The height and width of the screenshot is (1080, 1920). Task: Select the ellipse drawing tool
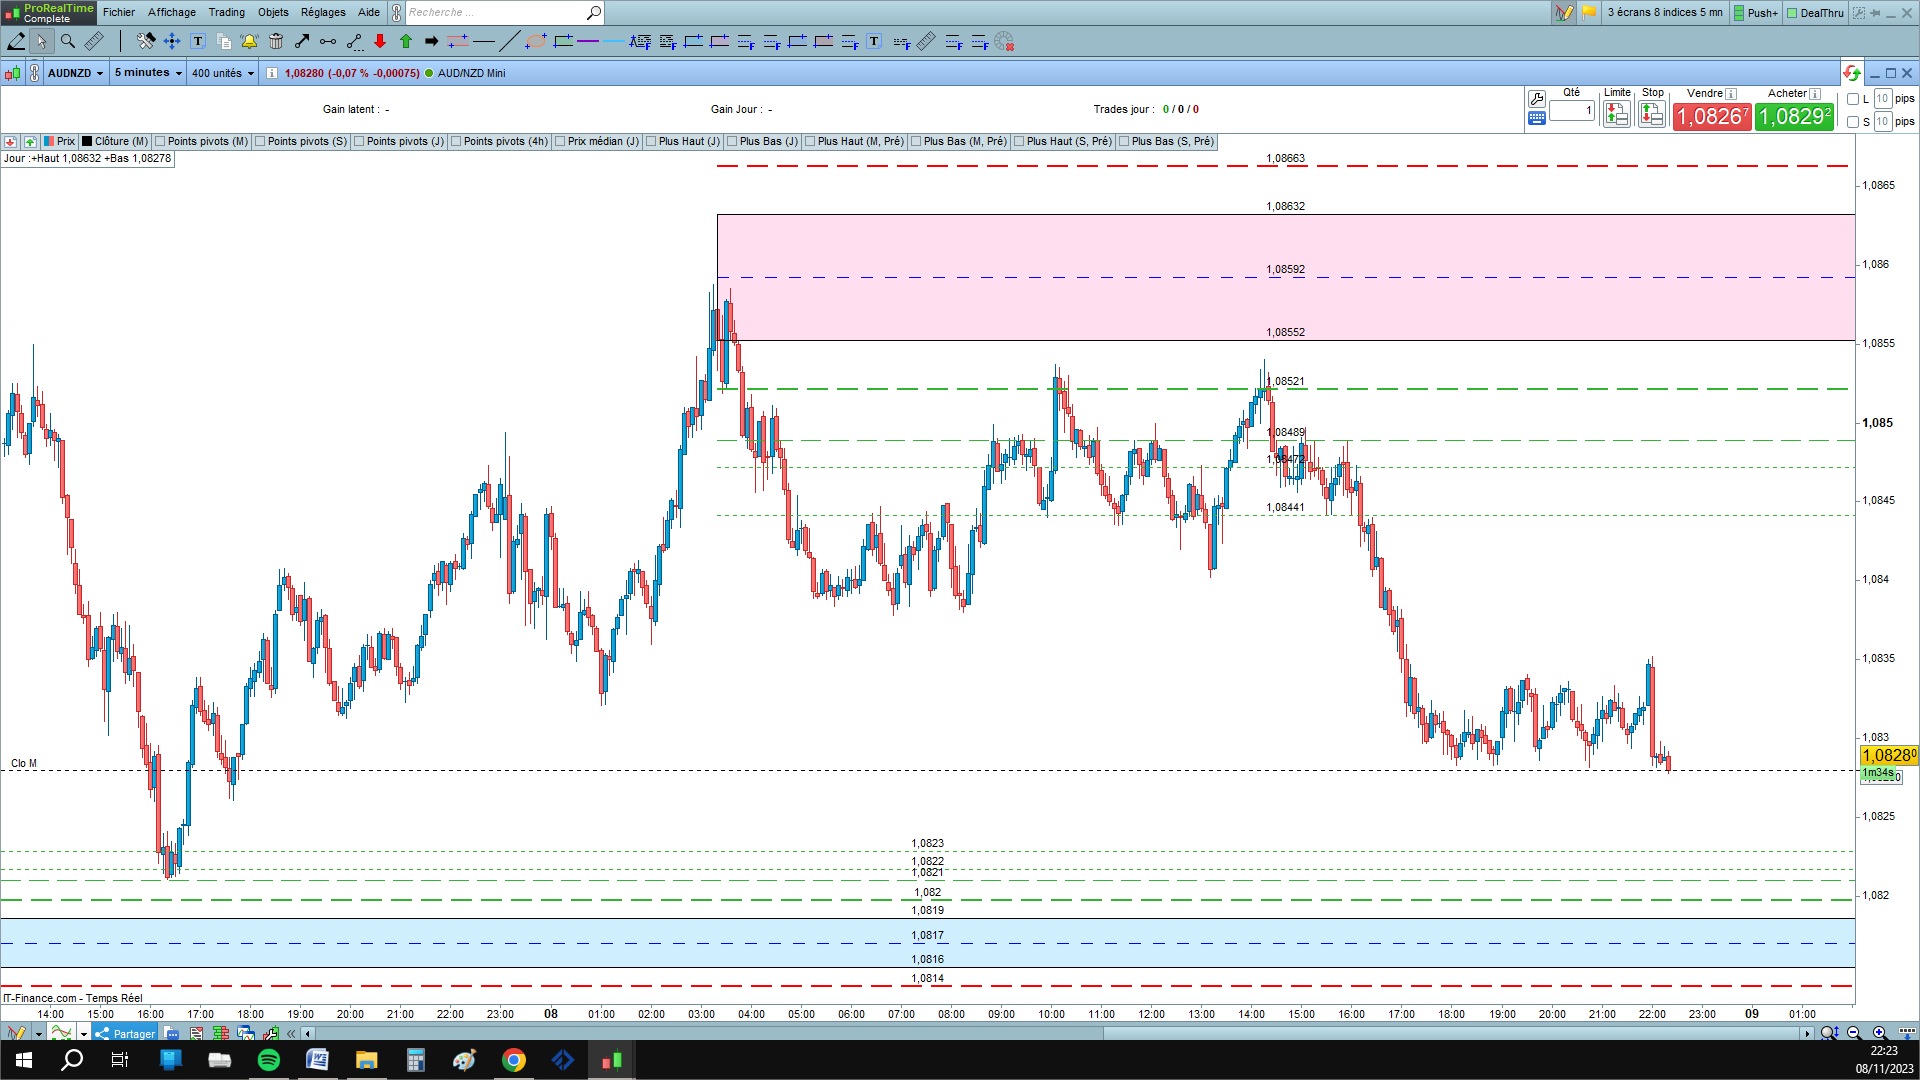point(536,41)
